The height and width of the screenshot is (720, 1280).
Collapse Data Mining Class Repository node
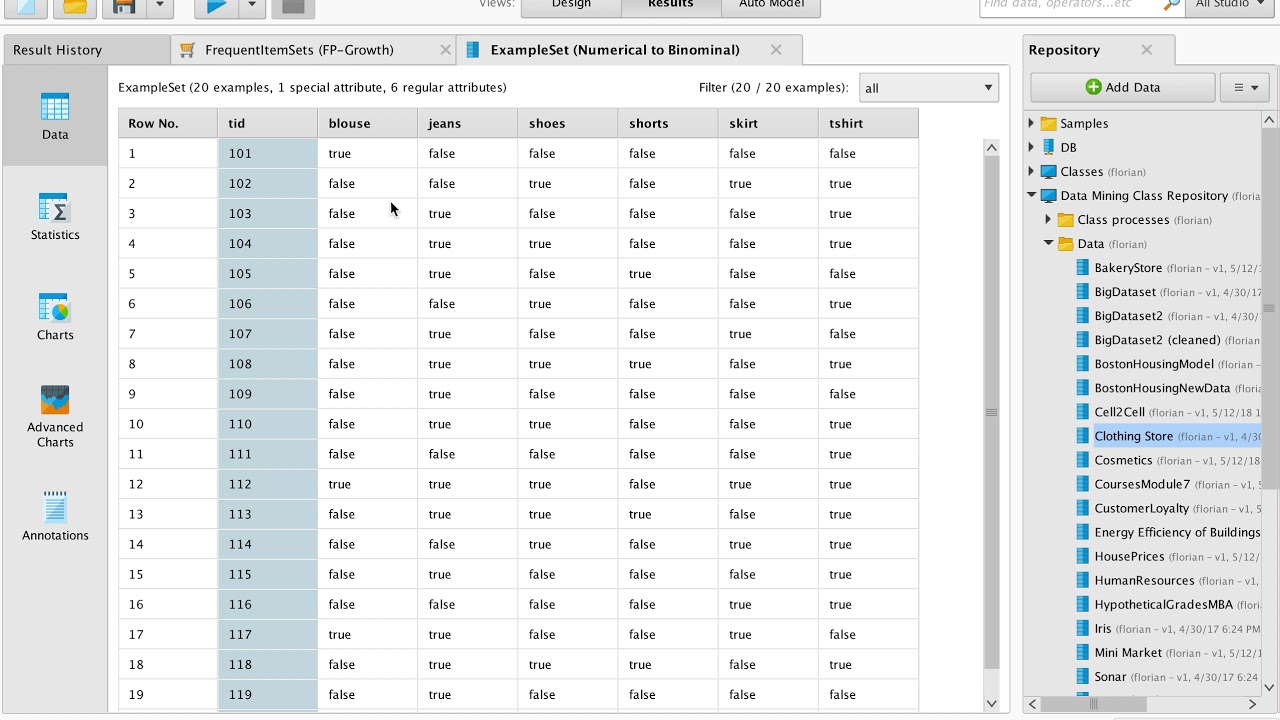click(x=1031, y=196)
